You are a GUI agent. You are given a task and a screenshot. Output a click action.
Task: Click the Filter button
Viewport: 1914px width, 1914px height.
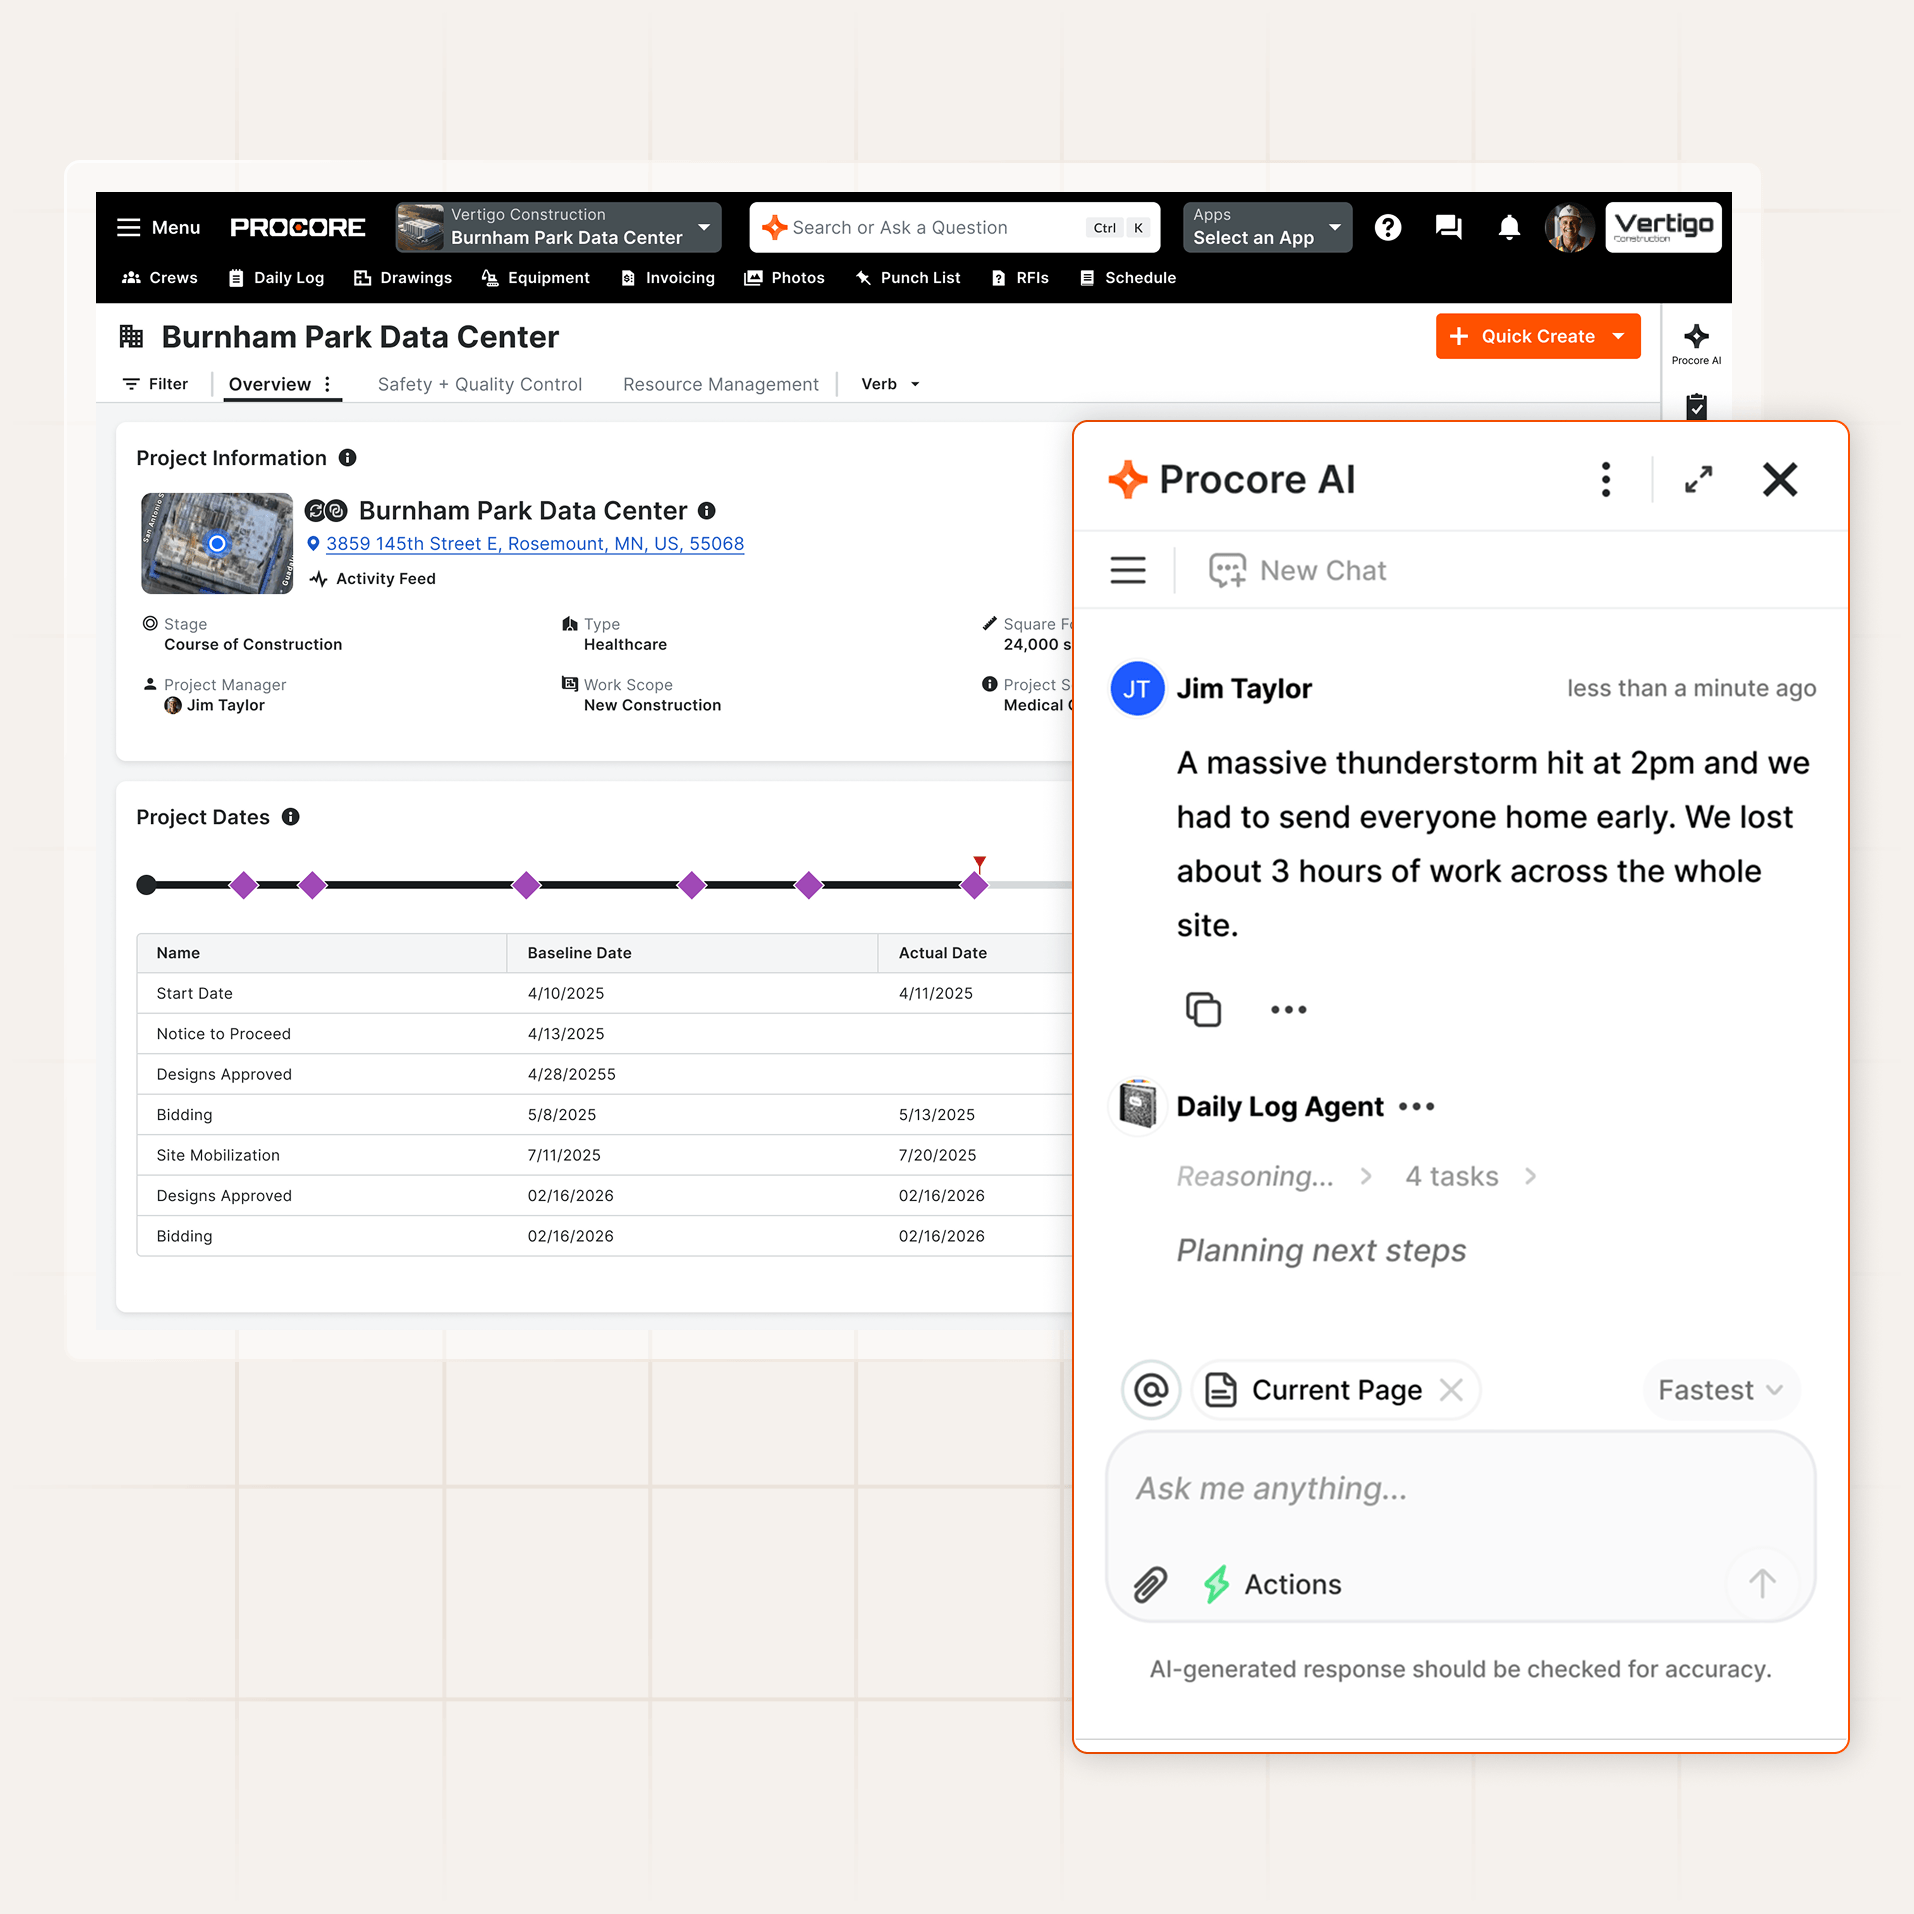click(155, 384)
